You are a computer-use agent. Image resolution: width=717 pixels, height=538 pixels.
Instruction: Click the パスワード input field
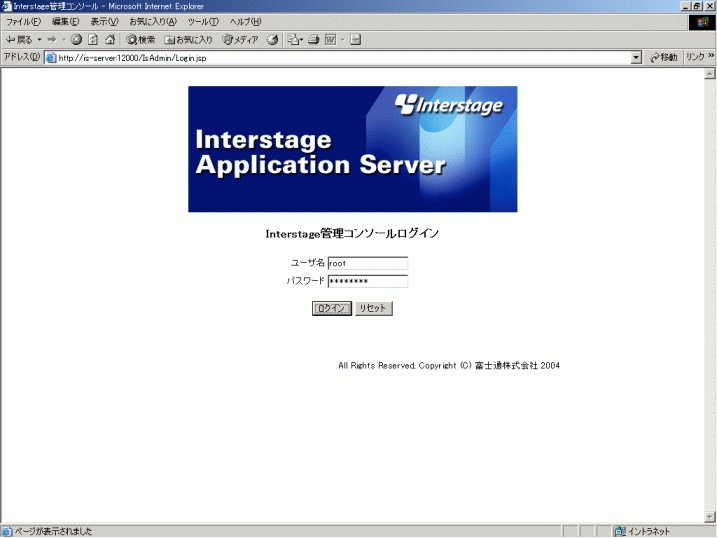point(368,281)
